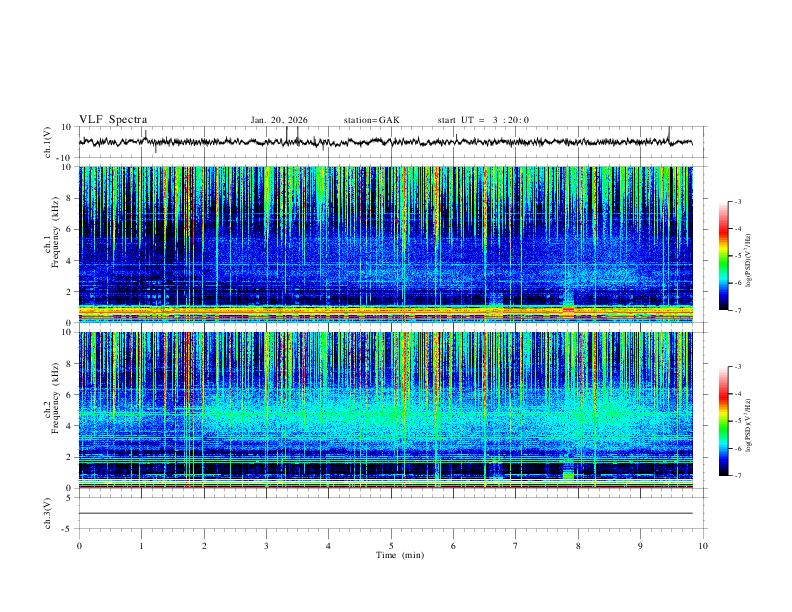The width and height of the screenshot is (792, 612).
Task: Click the "ch.1(V)" waveform axis label
Action: click(48, 142)
